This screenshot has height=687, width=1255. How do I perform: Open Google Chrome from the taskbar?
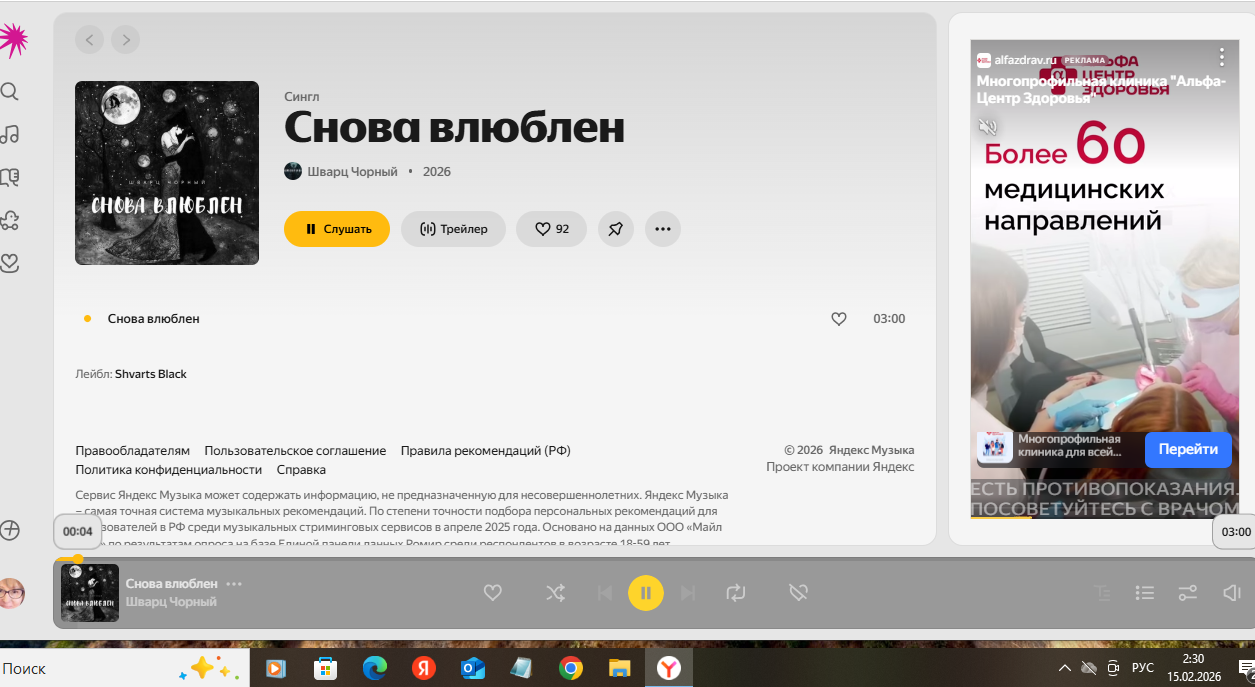571,668
